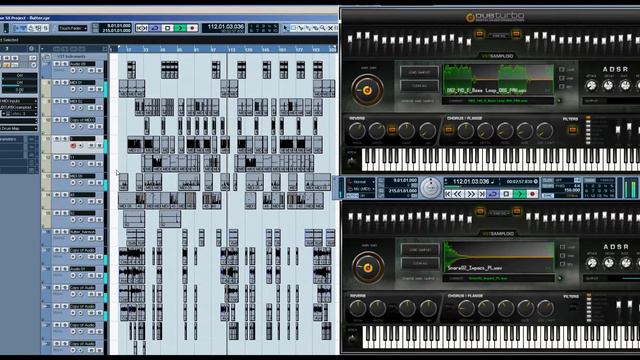Click Go to Start on the floating transport
640x360 pixels.
point(448,194)
